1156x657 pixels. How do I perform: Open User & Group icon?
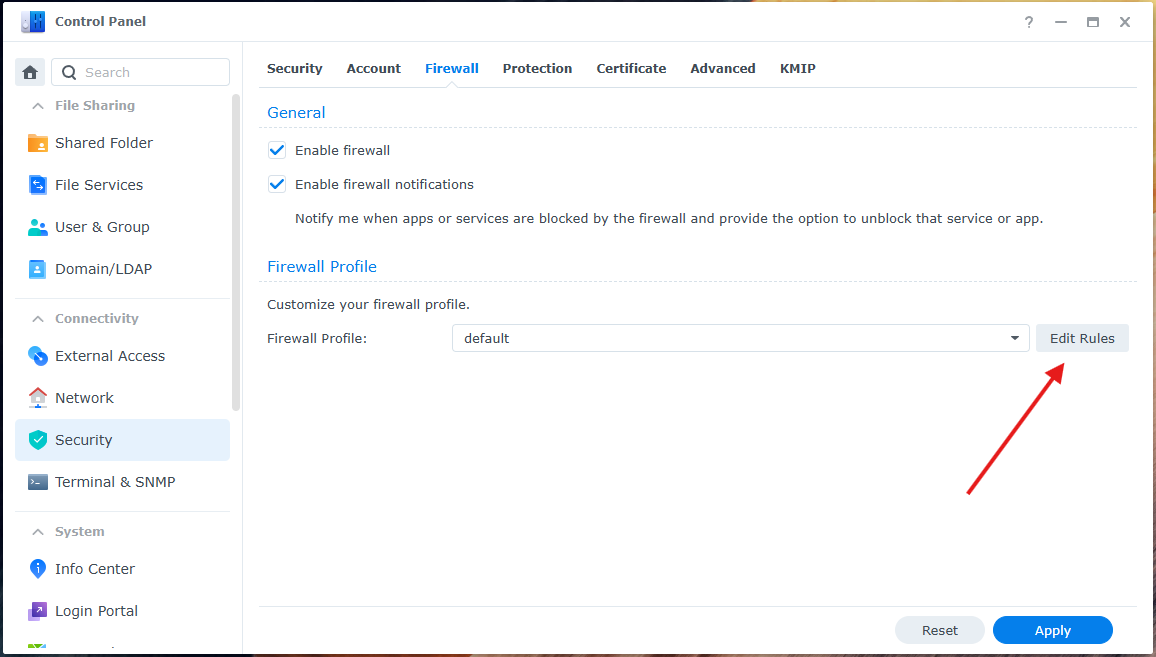(38, 227)
